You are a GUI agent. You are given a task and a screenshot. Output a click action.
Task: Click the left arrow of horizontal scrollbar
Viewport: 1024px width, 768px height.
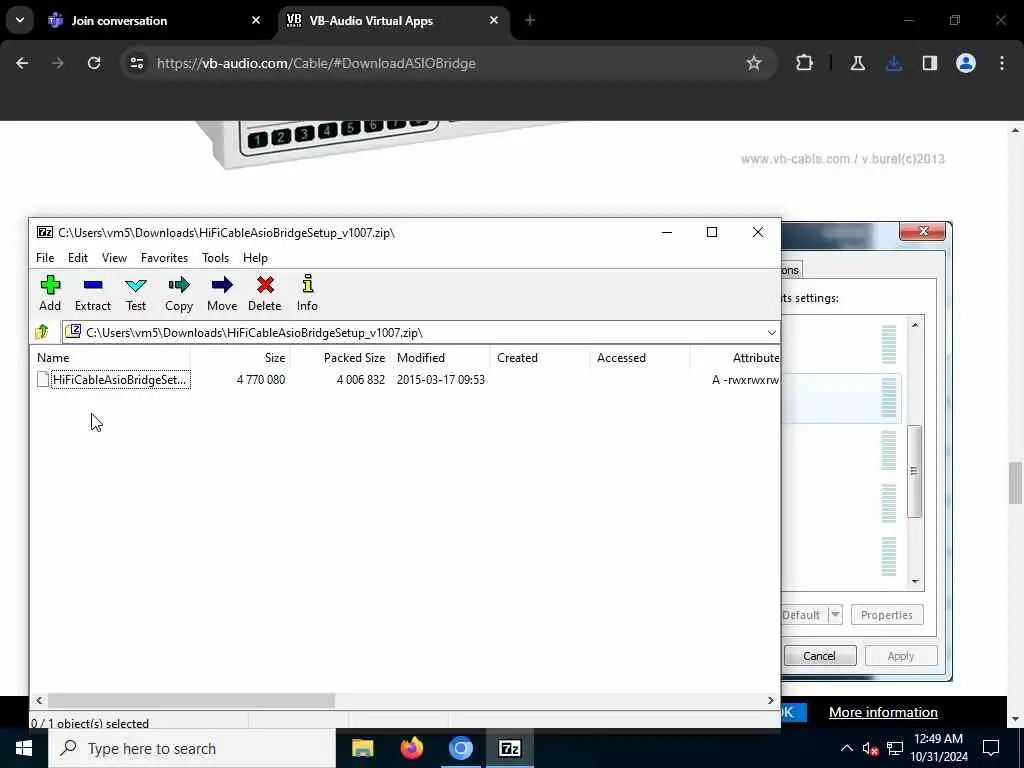click(x=39, y=701)
